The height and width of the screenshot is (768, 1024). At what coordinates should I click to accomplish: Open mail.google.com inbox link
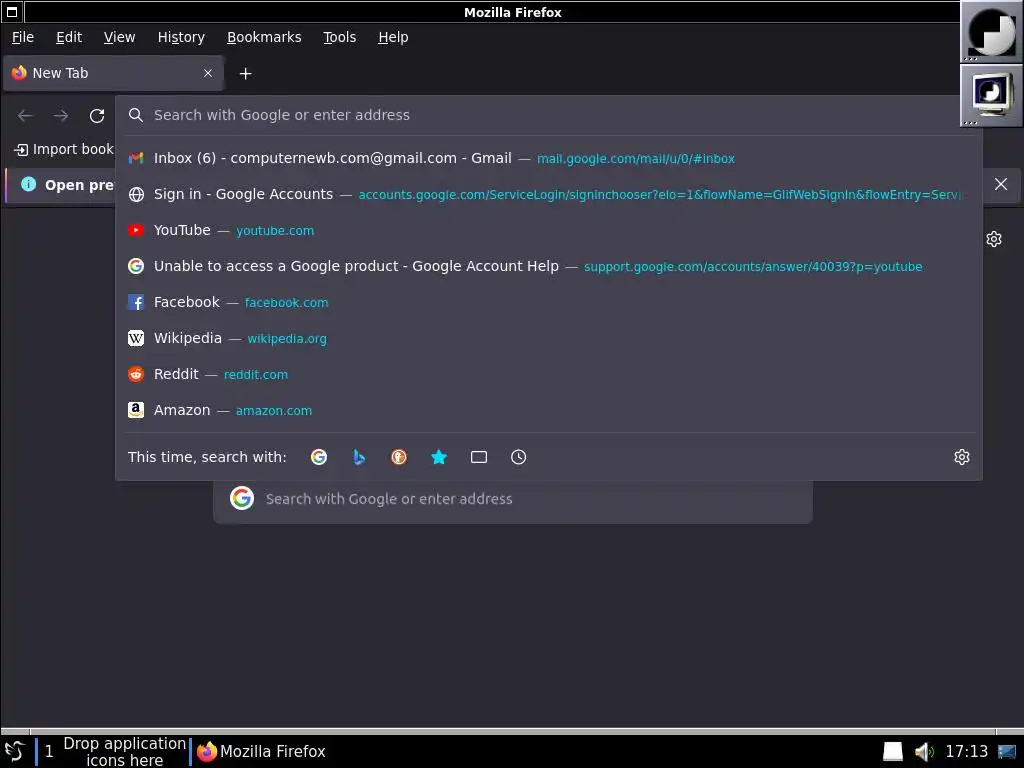tap(635, 159)
